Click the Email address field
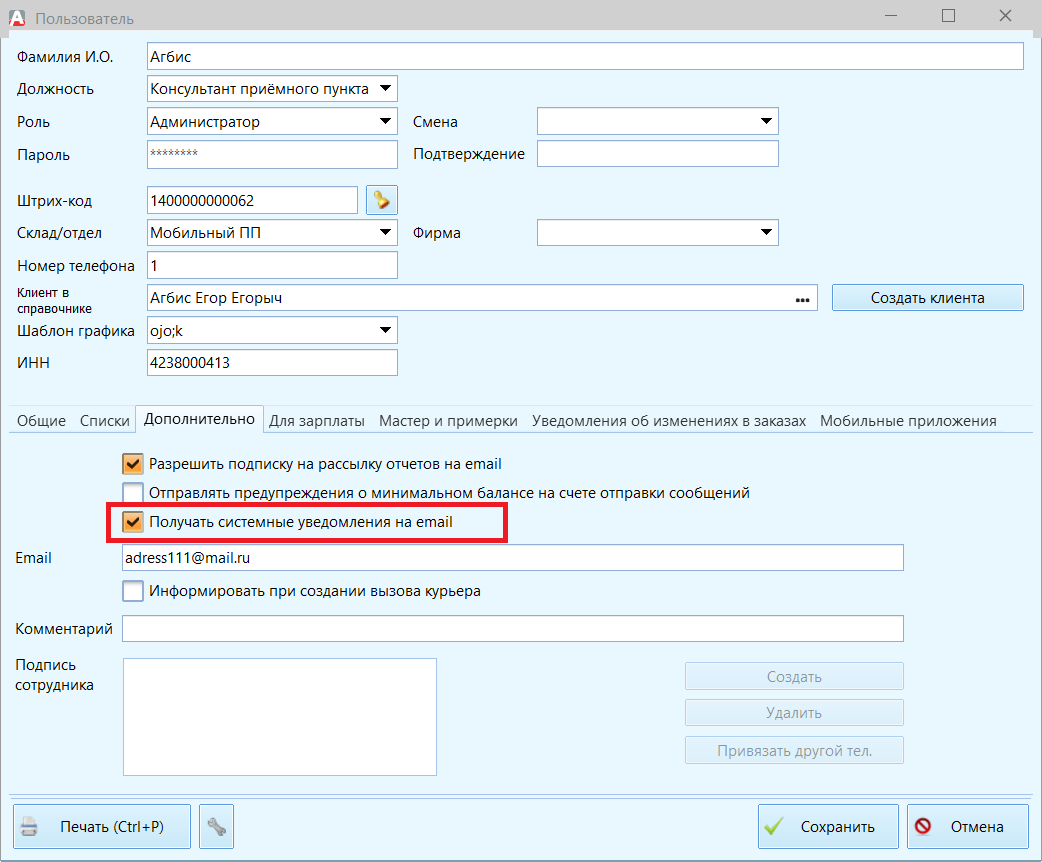Image resolution: width=1042 pixels, height=862 pixels. coord(512,558)
